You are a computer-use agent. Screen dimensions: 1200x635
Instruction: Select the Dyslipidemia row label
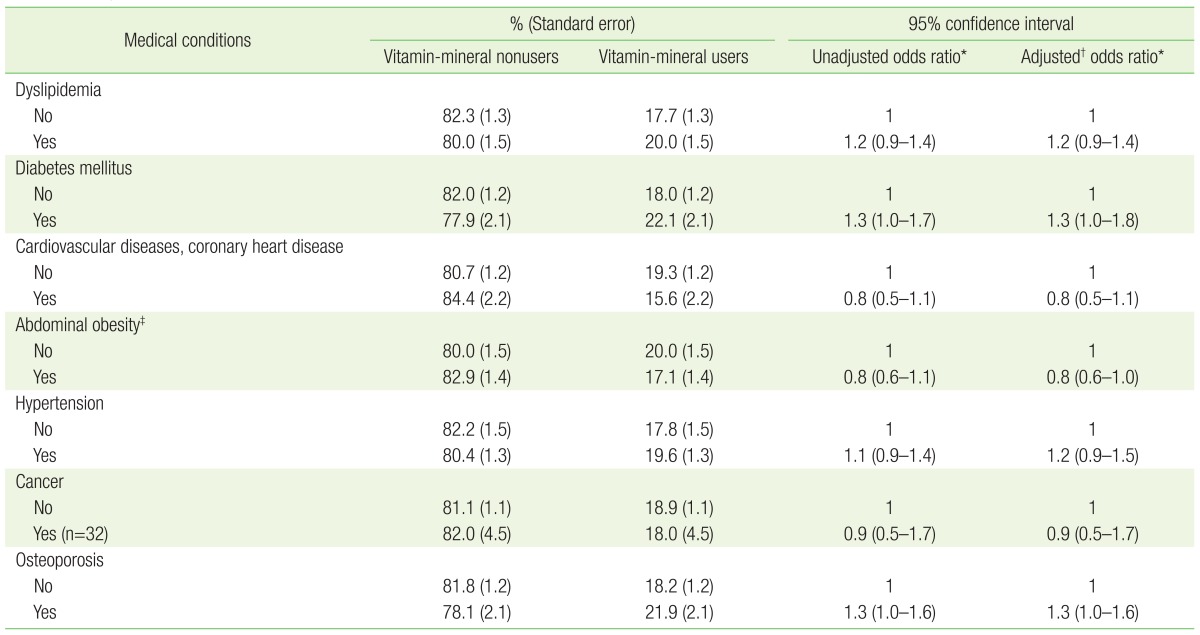pyautogui.click(x=56, y=90)
